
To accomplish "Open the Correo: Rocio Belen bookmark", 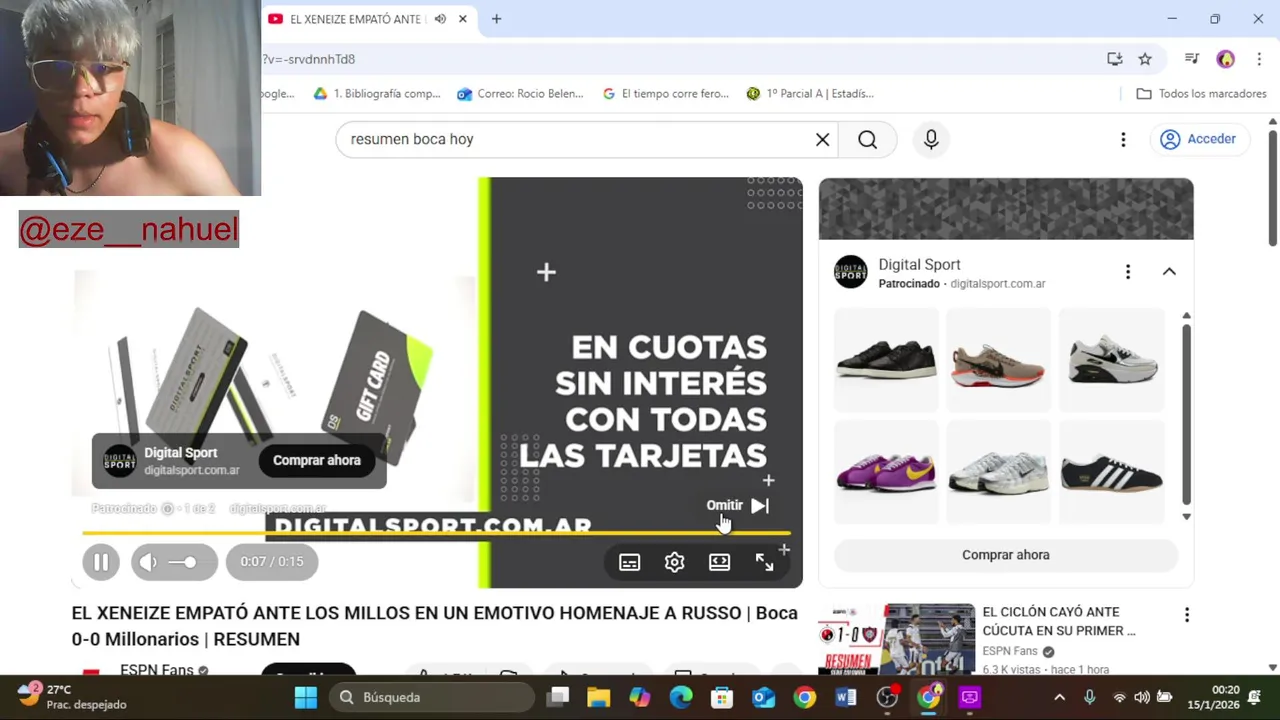I will point(520,94).
